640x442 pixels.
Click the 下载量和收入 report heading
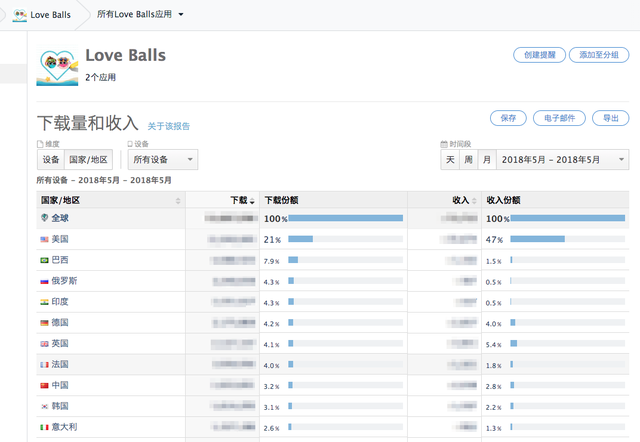click(x=88, y=123)
